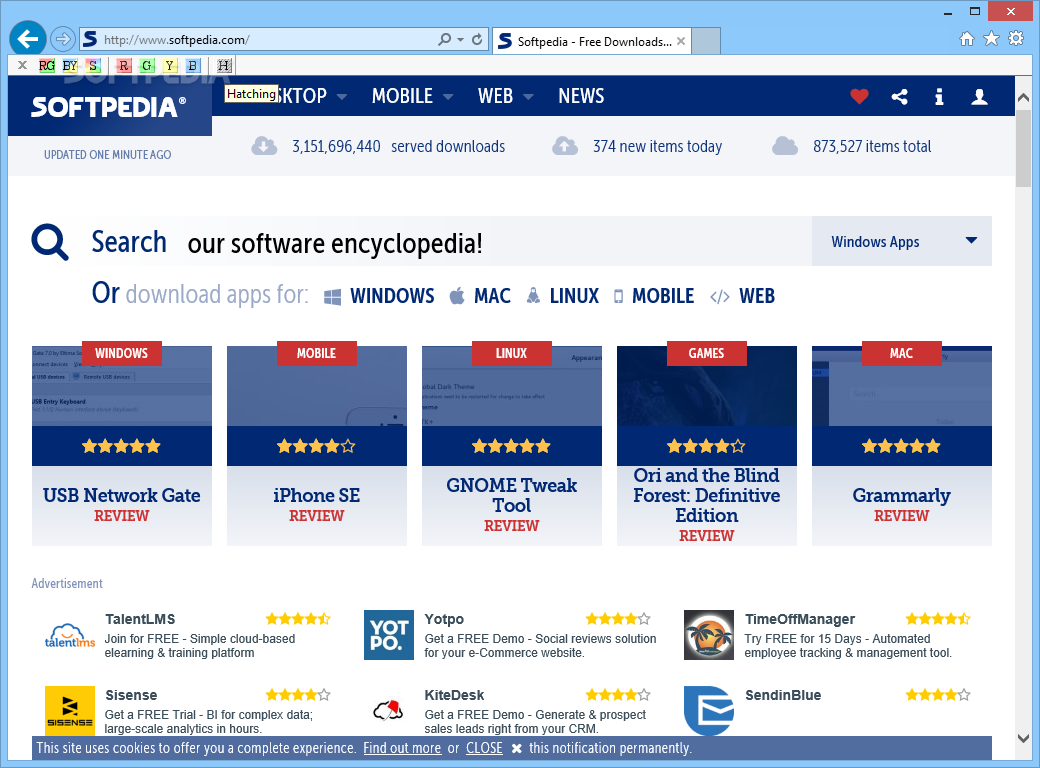Open the MOBILE navigation item
The image size is (1040, 768).
402,96
